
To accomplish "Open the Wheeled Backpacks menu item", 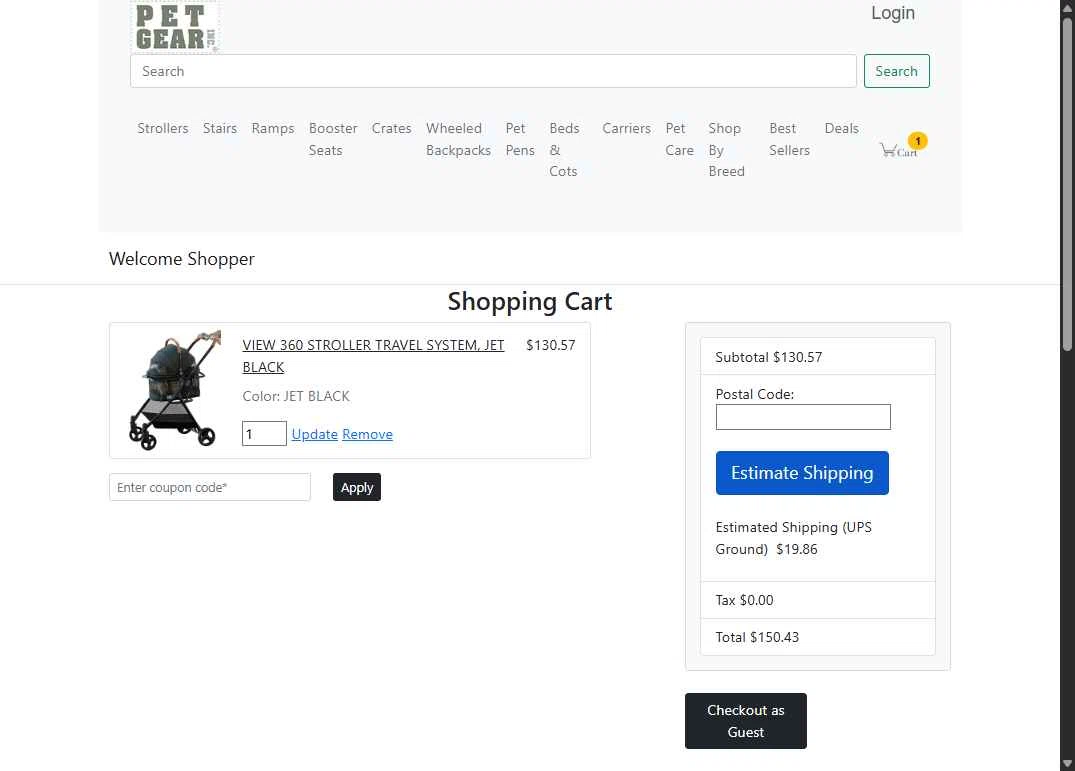I will [x=458, y=139].
